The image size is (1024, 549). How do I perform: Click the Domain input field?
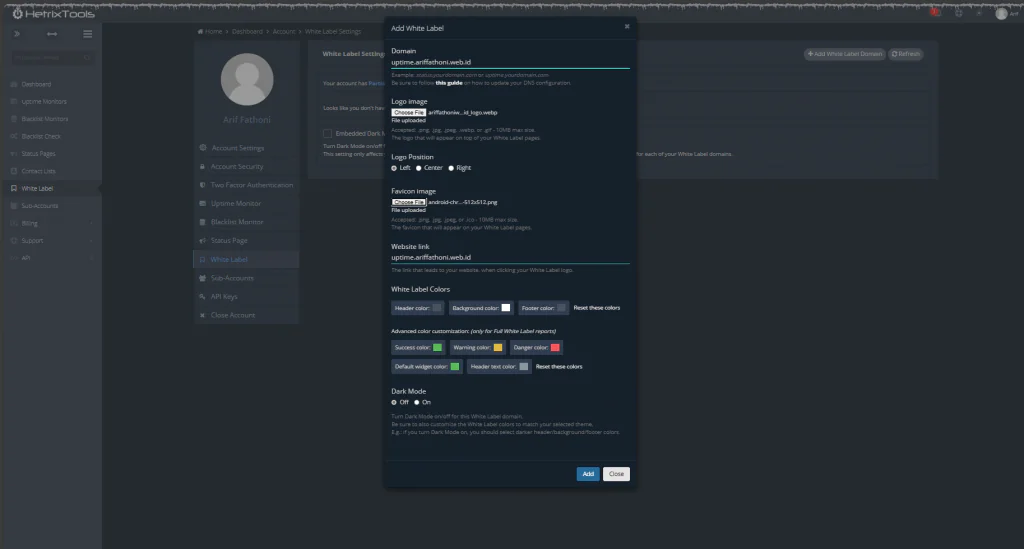tap(510, 63)
